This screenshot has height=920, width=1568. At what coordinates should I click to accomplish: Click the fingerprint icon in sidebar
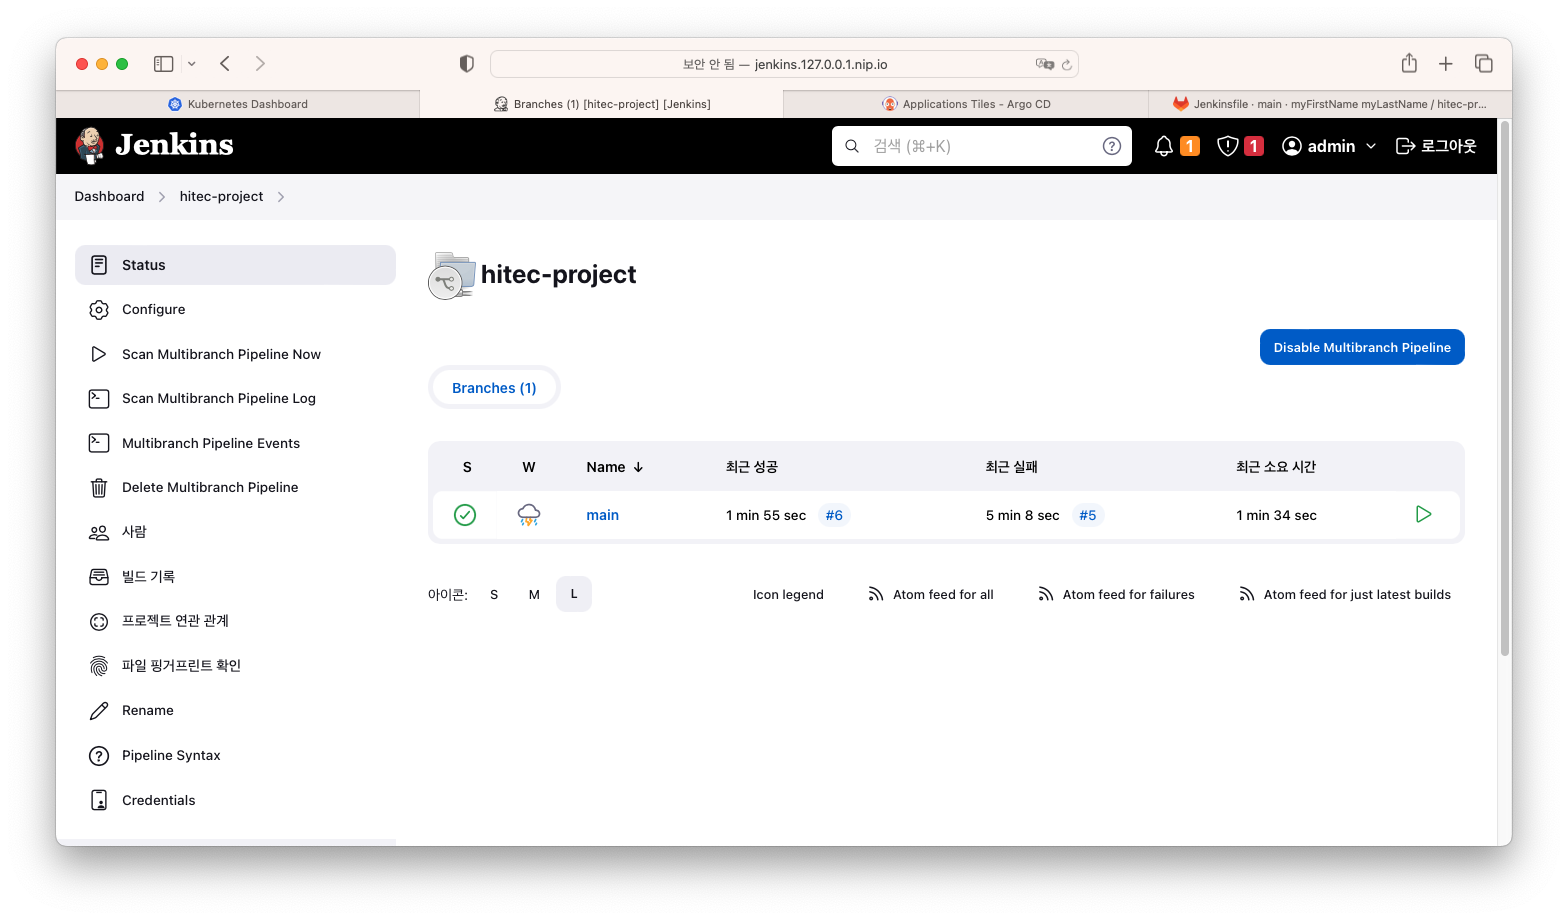click(x=99, y=666)
